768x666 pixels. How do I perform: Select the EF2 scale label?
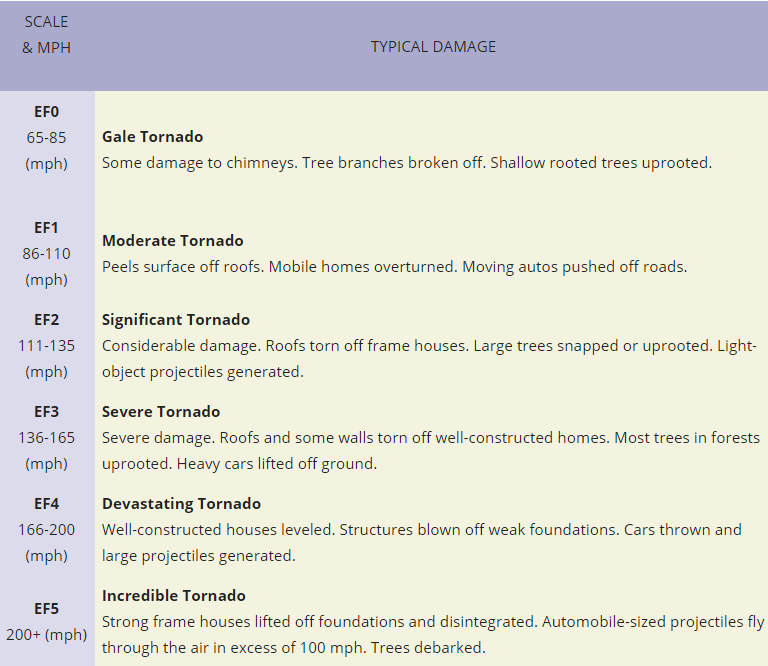(x=47, y=320)
